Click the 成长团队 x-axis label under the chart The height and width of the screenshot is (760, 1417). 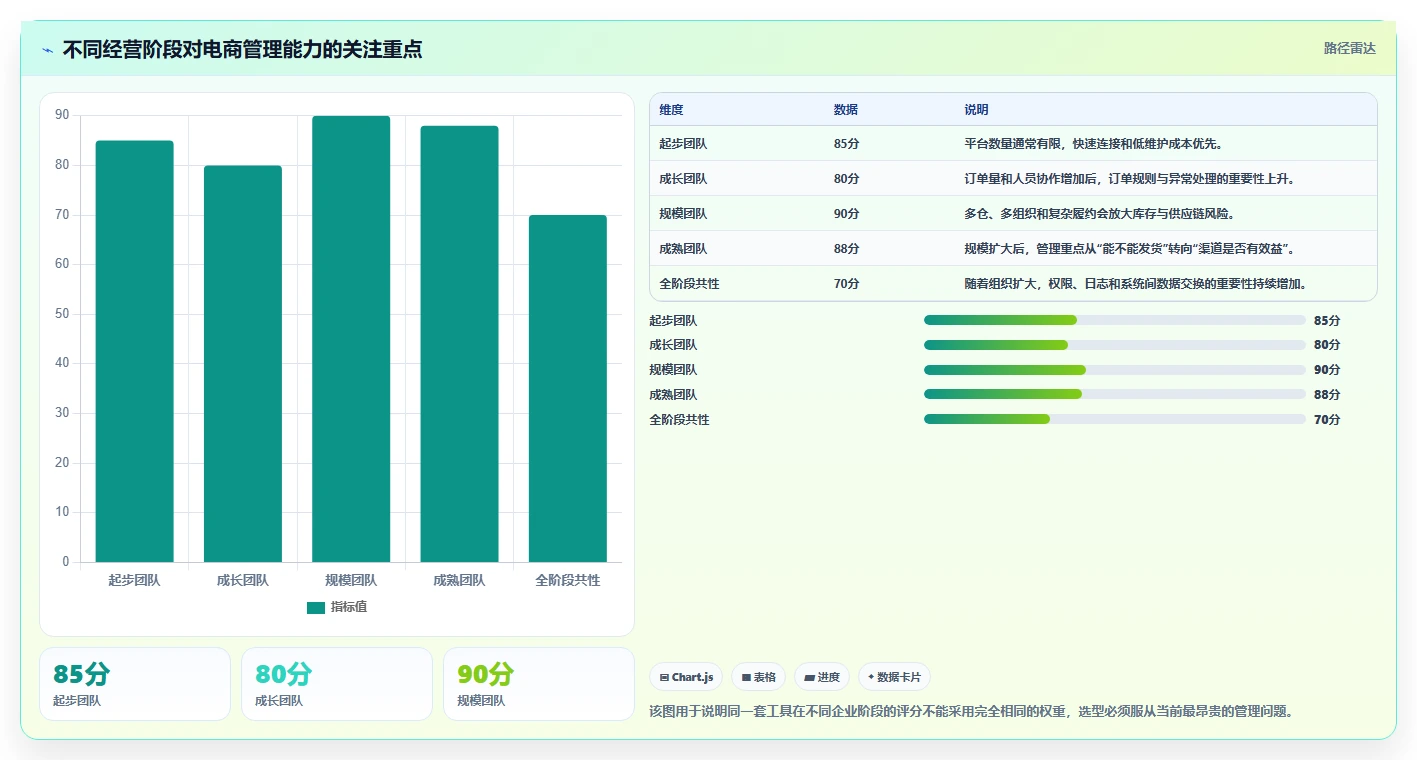[x=243, y=580]
